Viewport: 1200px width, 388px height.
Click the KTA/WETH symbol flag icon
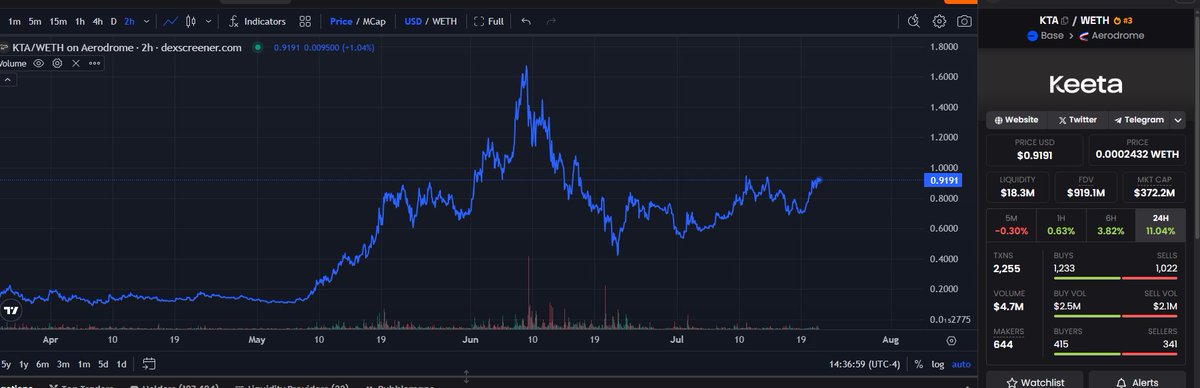point(5,46)
